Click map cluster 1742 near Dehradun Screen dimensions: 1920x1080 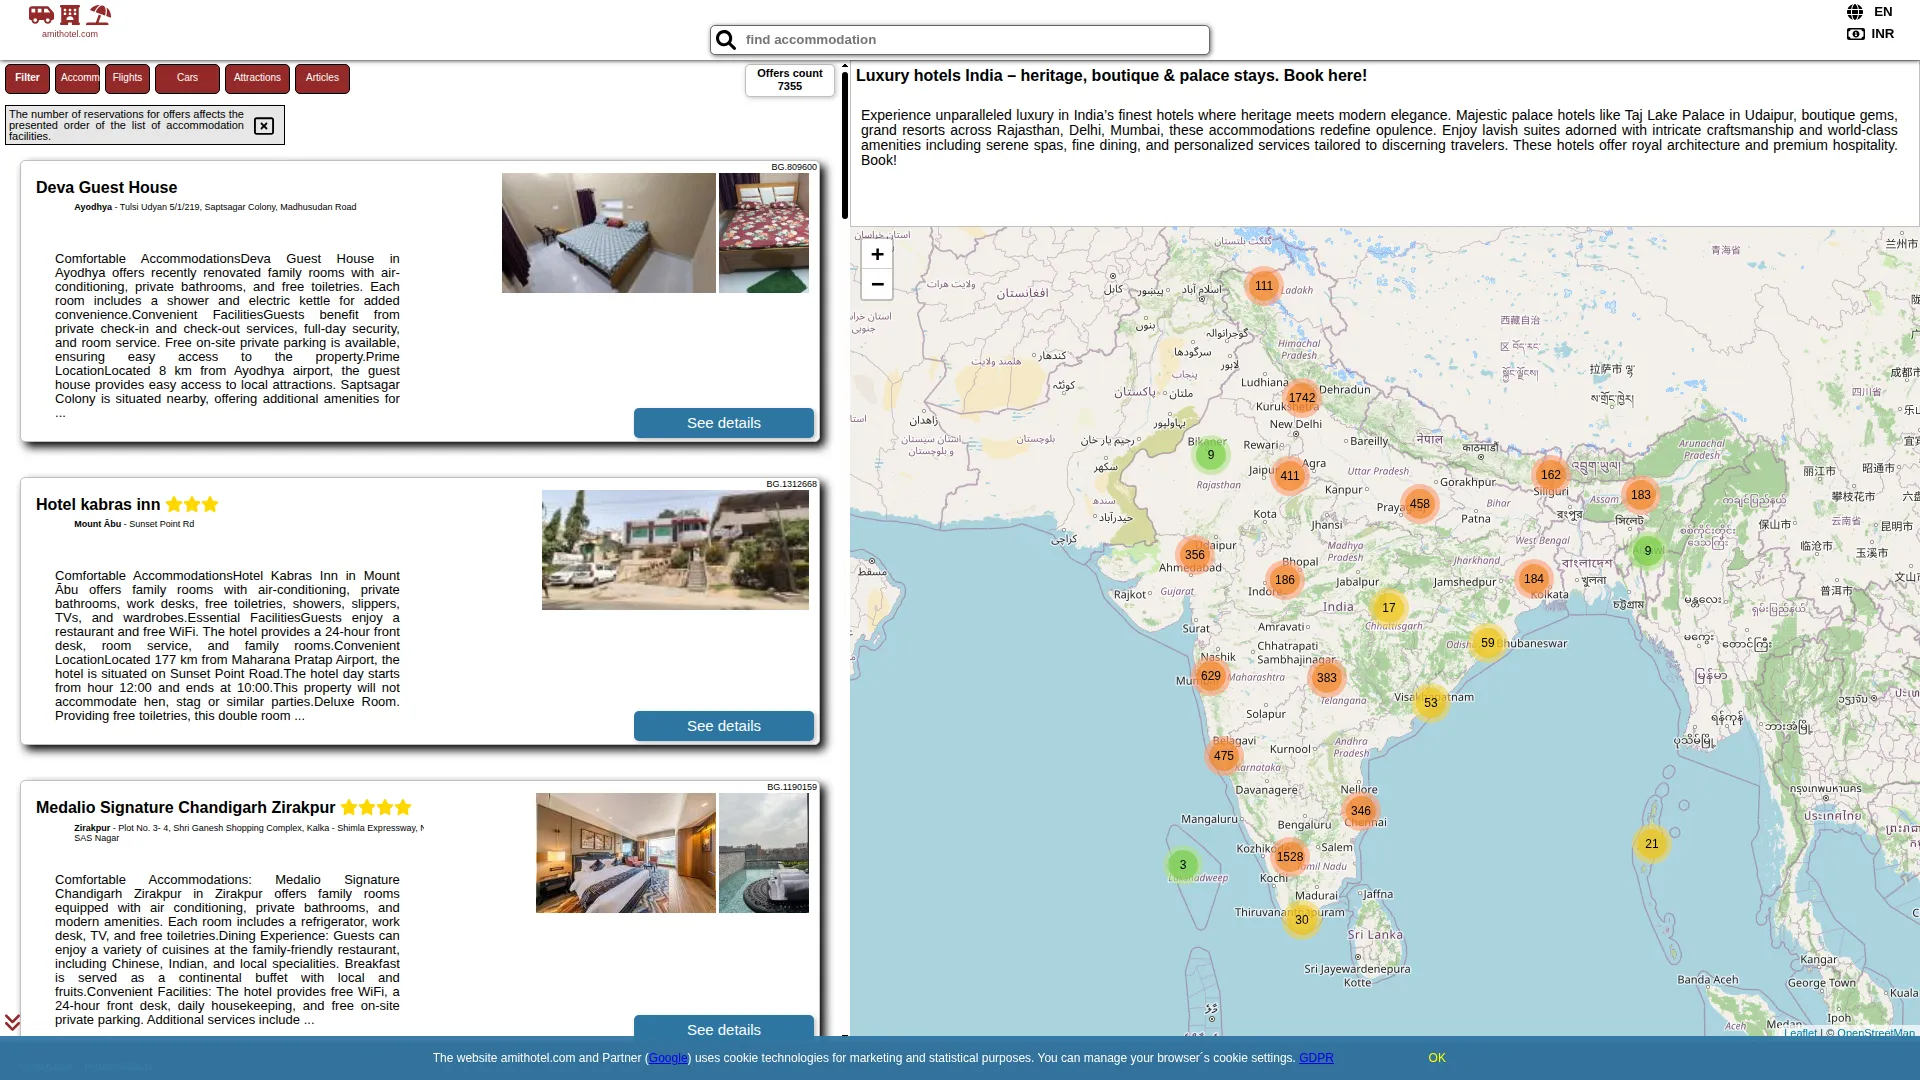click(1302, 398)
